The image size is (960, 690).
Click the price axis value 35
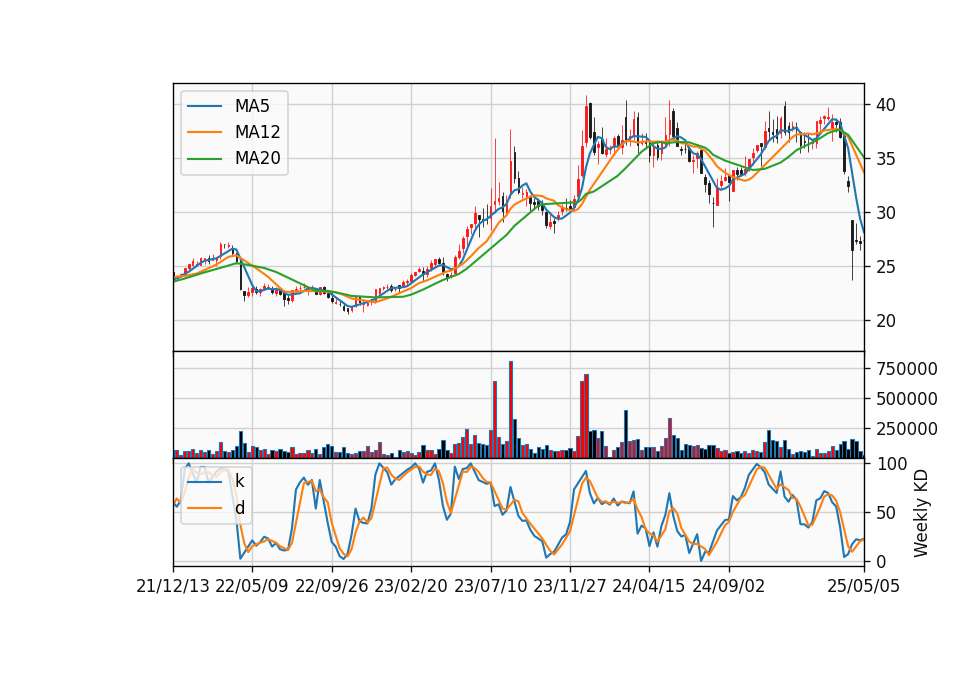click(885, 159)
